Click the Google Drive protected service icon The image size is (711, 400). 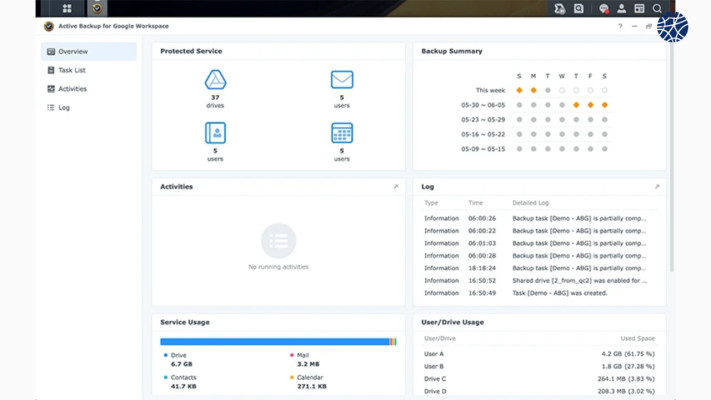tap(215, 80)
